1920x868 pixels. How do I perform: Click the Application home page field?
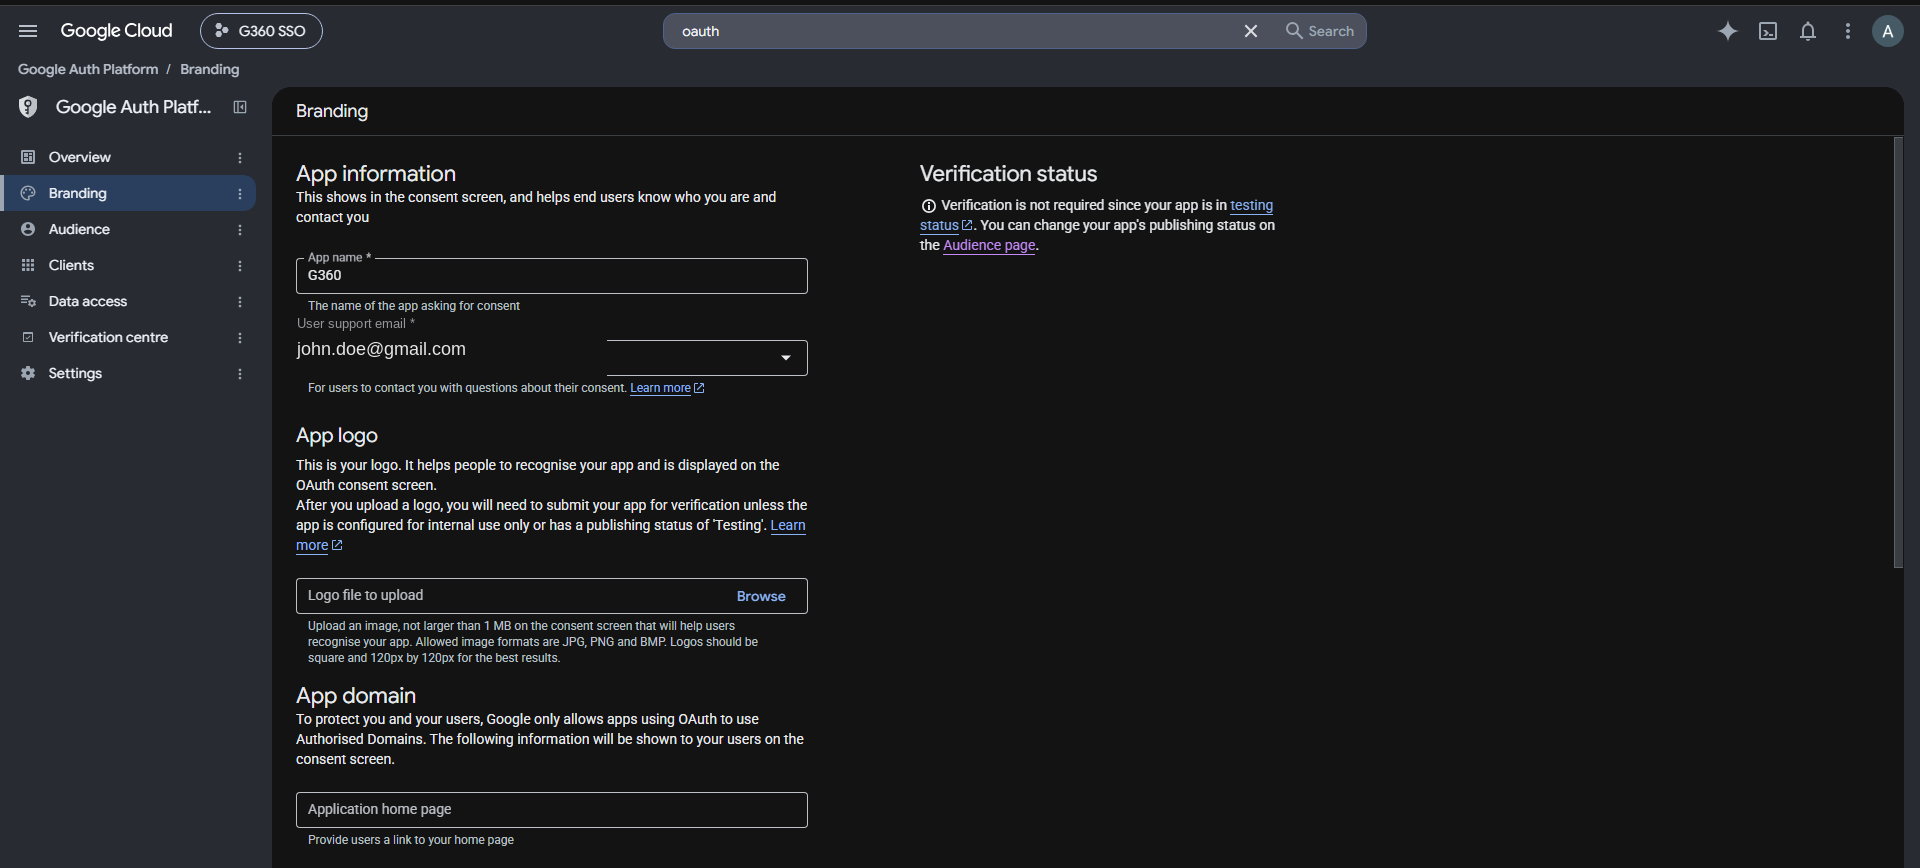(551, 810)
